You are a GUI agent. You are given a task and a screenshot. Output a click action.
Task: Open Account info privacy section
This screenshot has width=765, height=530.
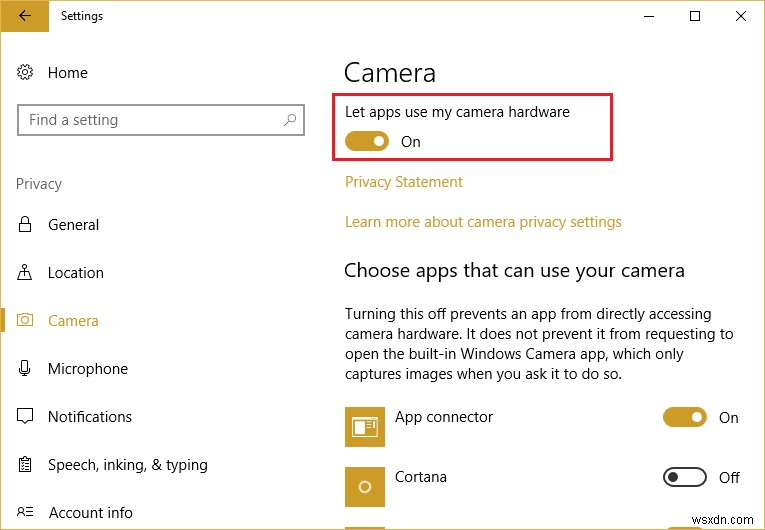coord(90,513)
